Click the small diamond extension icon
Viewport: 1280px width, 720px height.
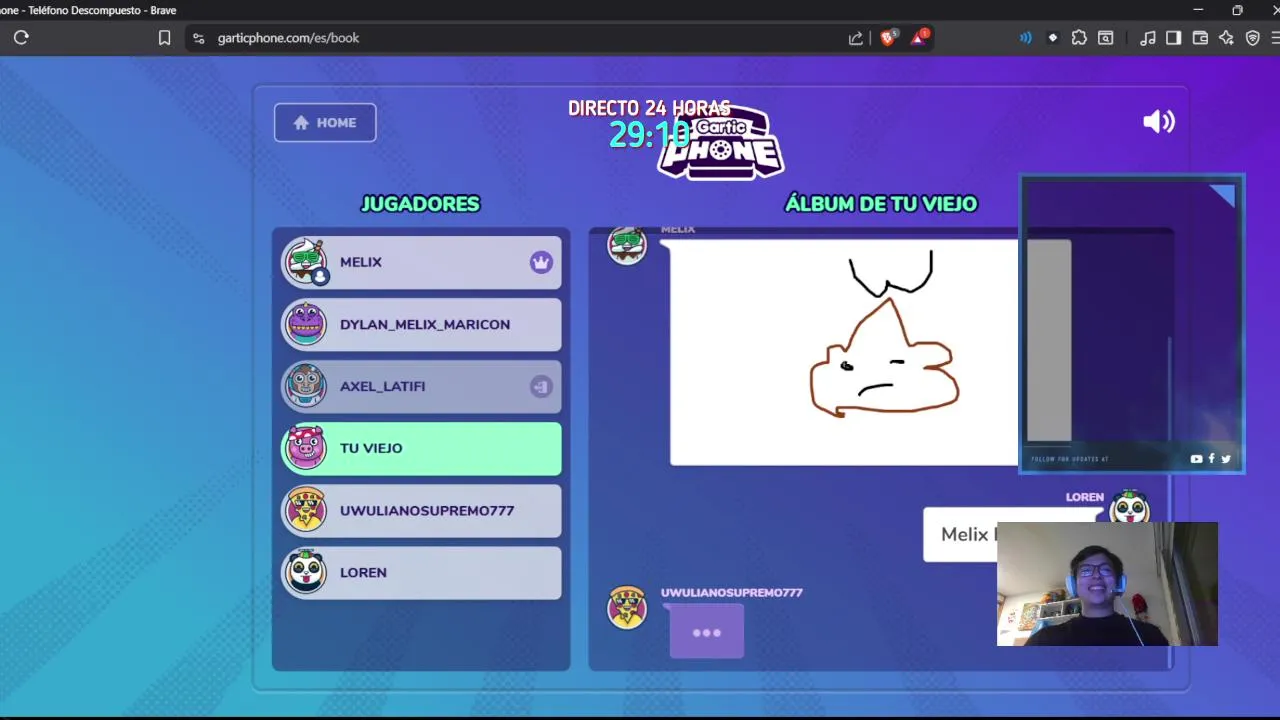[x=1052, y=38]
